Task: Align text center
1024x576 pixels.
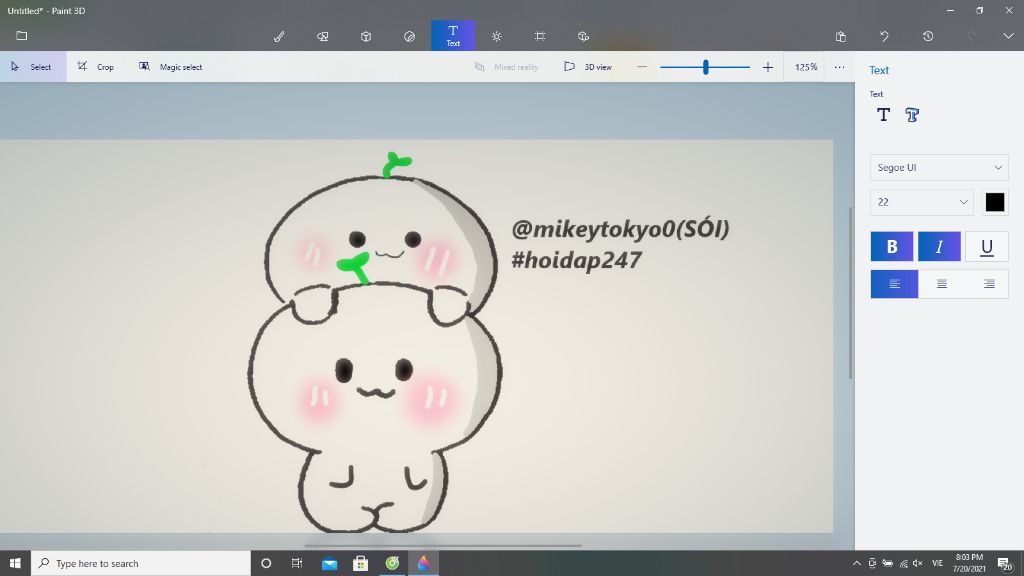Action: pos(942,283)
